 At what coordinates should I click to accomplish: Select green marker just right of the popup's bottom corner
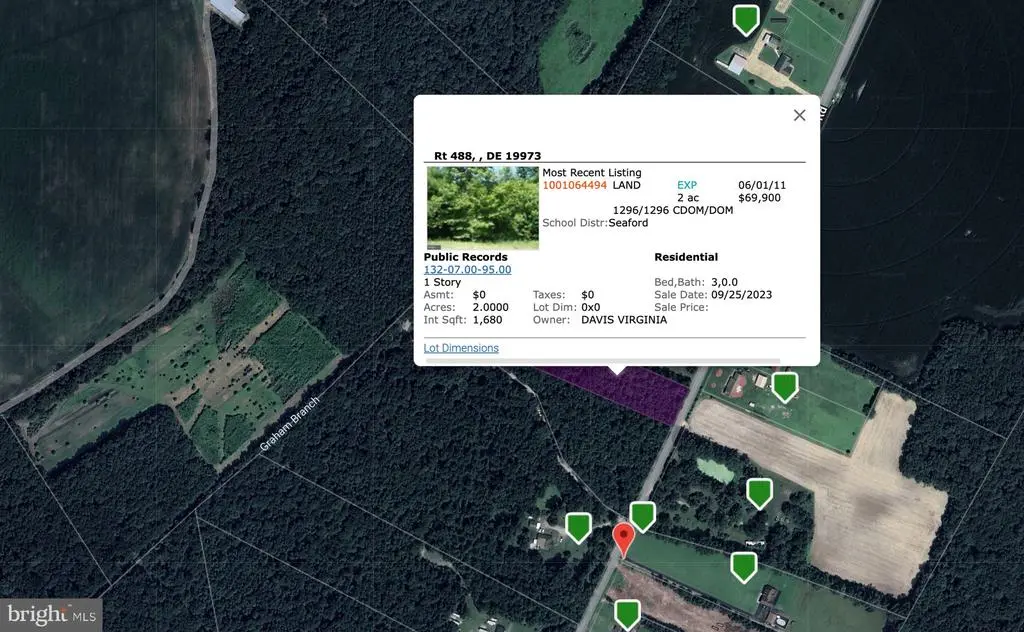click(x=785, y=388)
